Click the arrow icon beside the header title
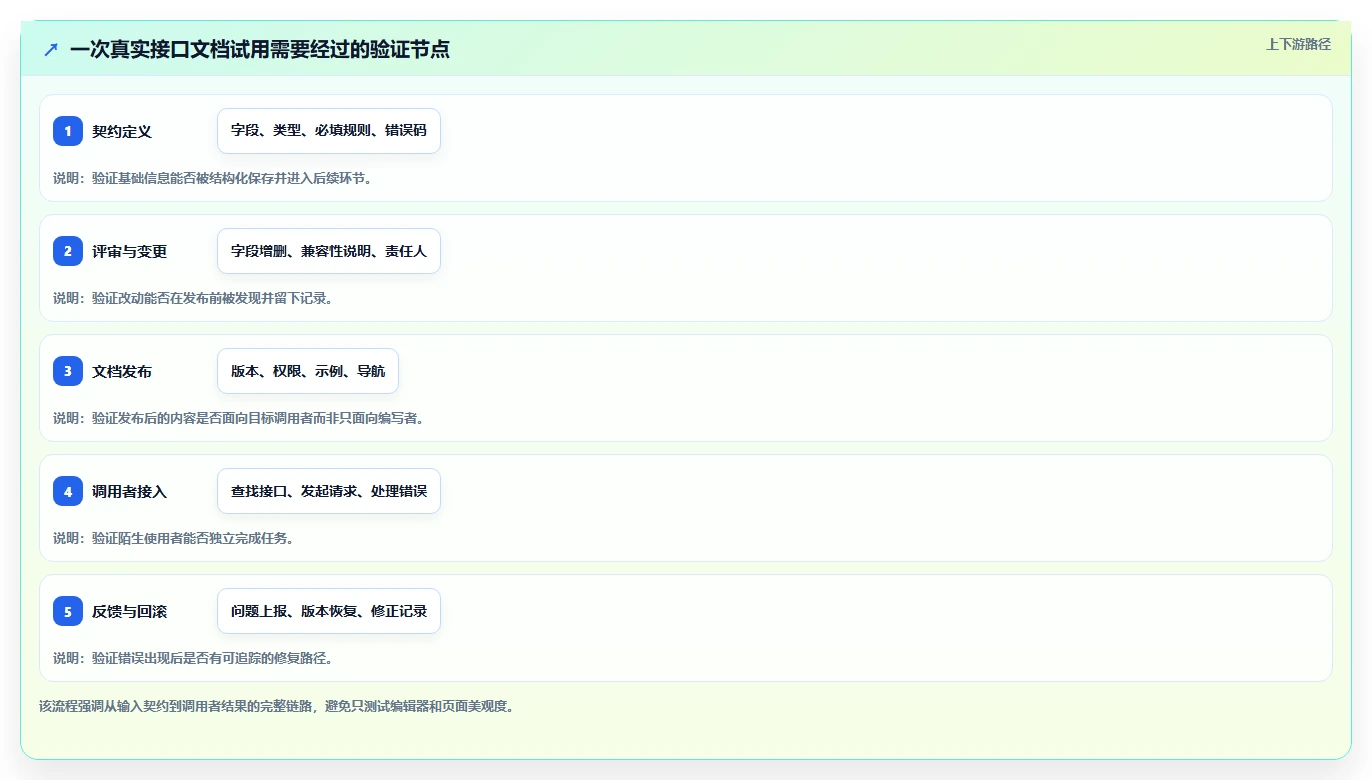 click(51, 49)
